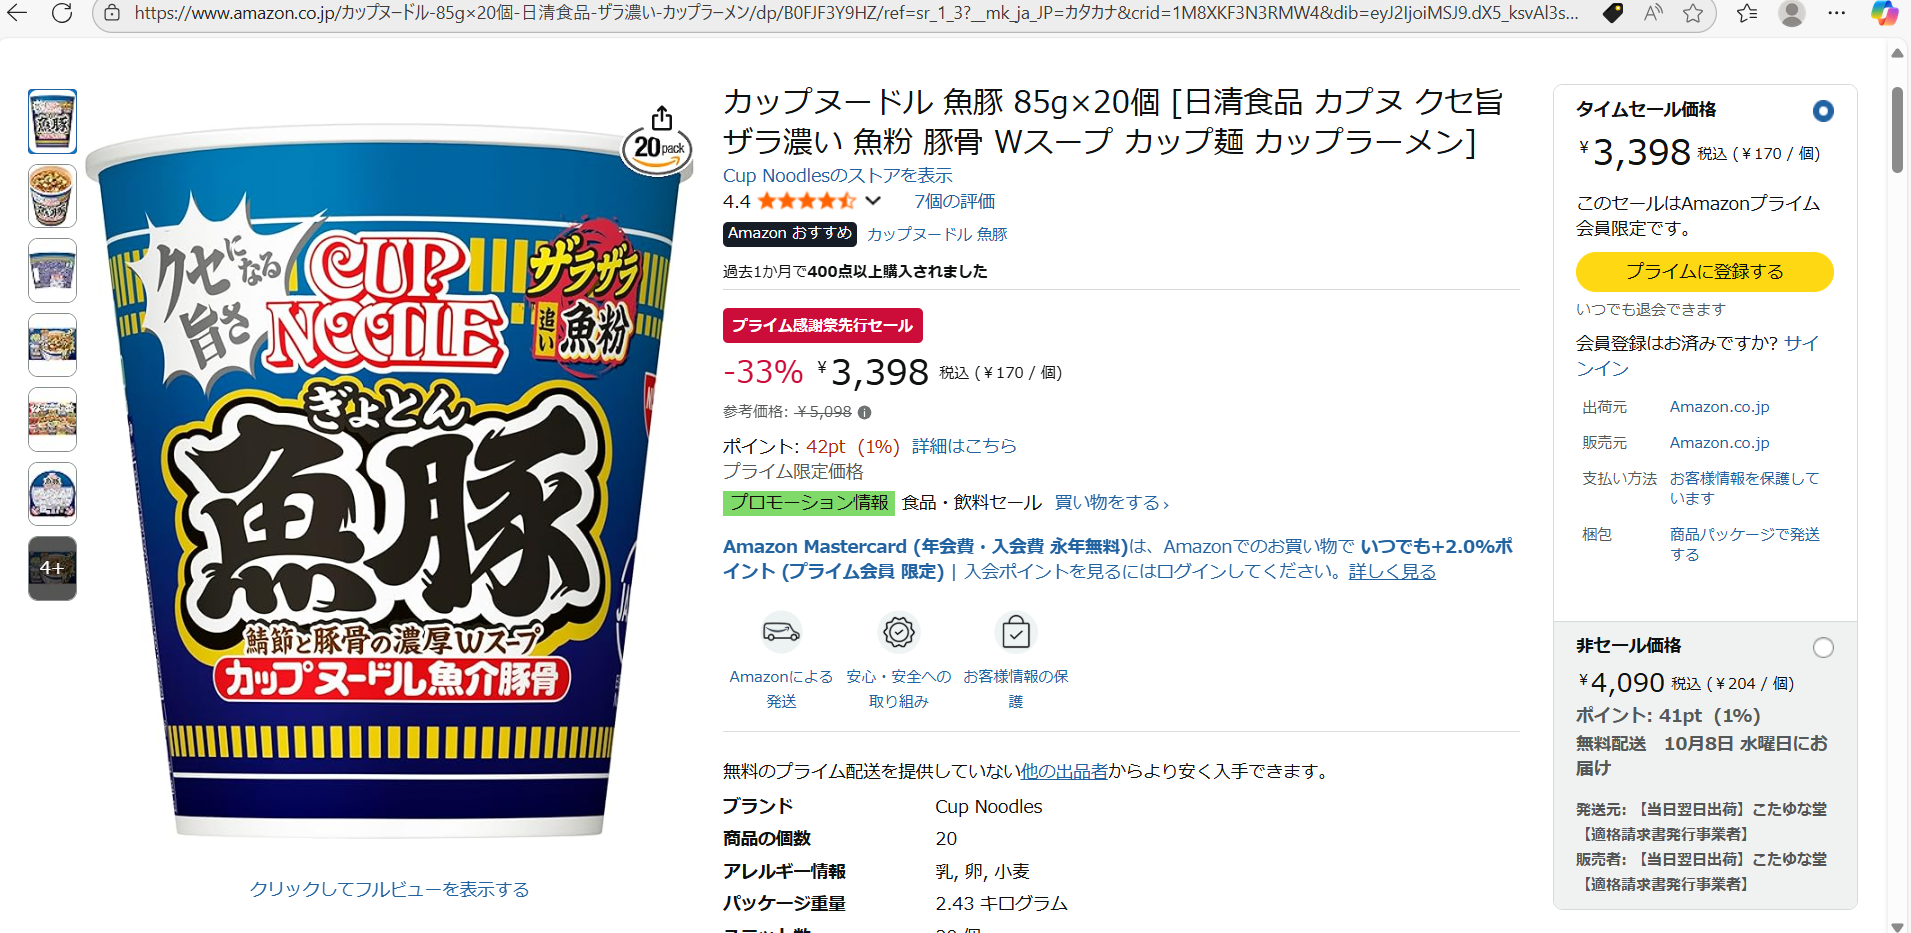Click the browser back arrow
Image resolution: width=1911 pixels, height=933 pixels.
click(x=18, y=13)
